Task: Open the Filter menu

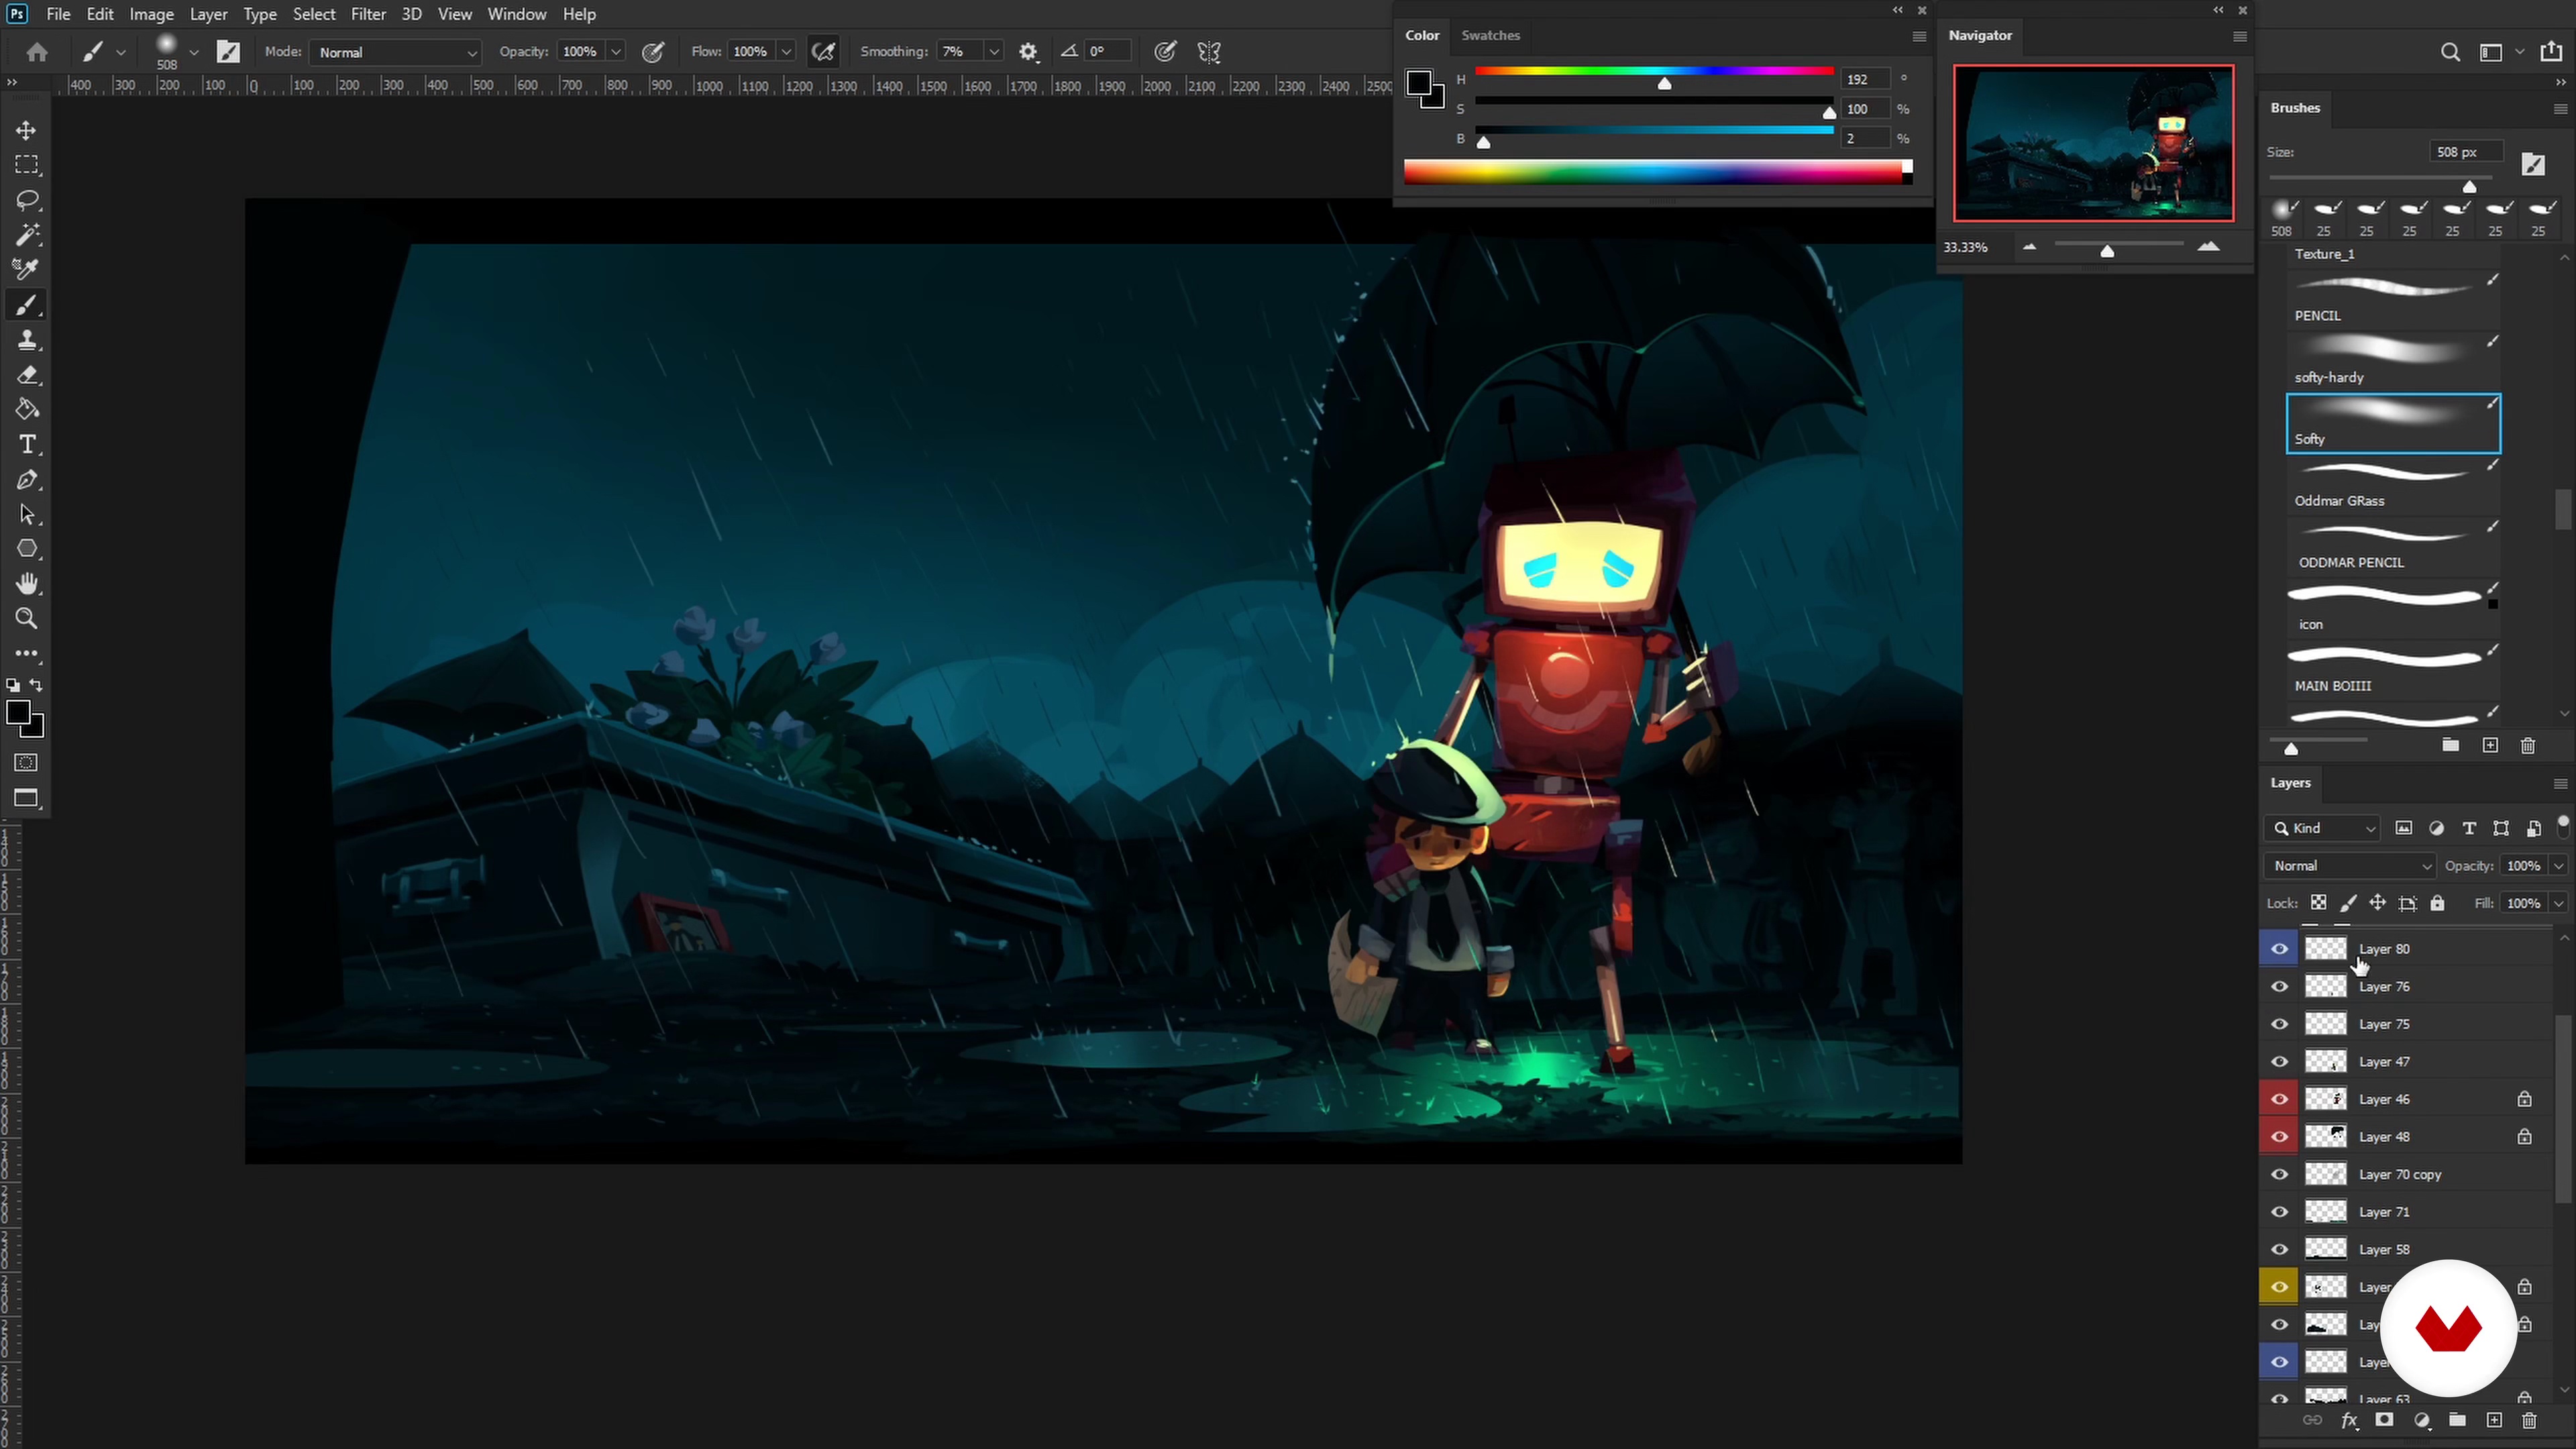Action: (x=368, y=14)
